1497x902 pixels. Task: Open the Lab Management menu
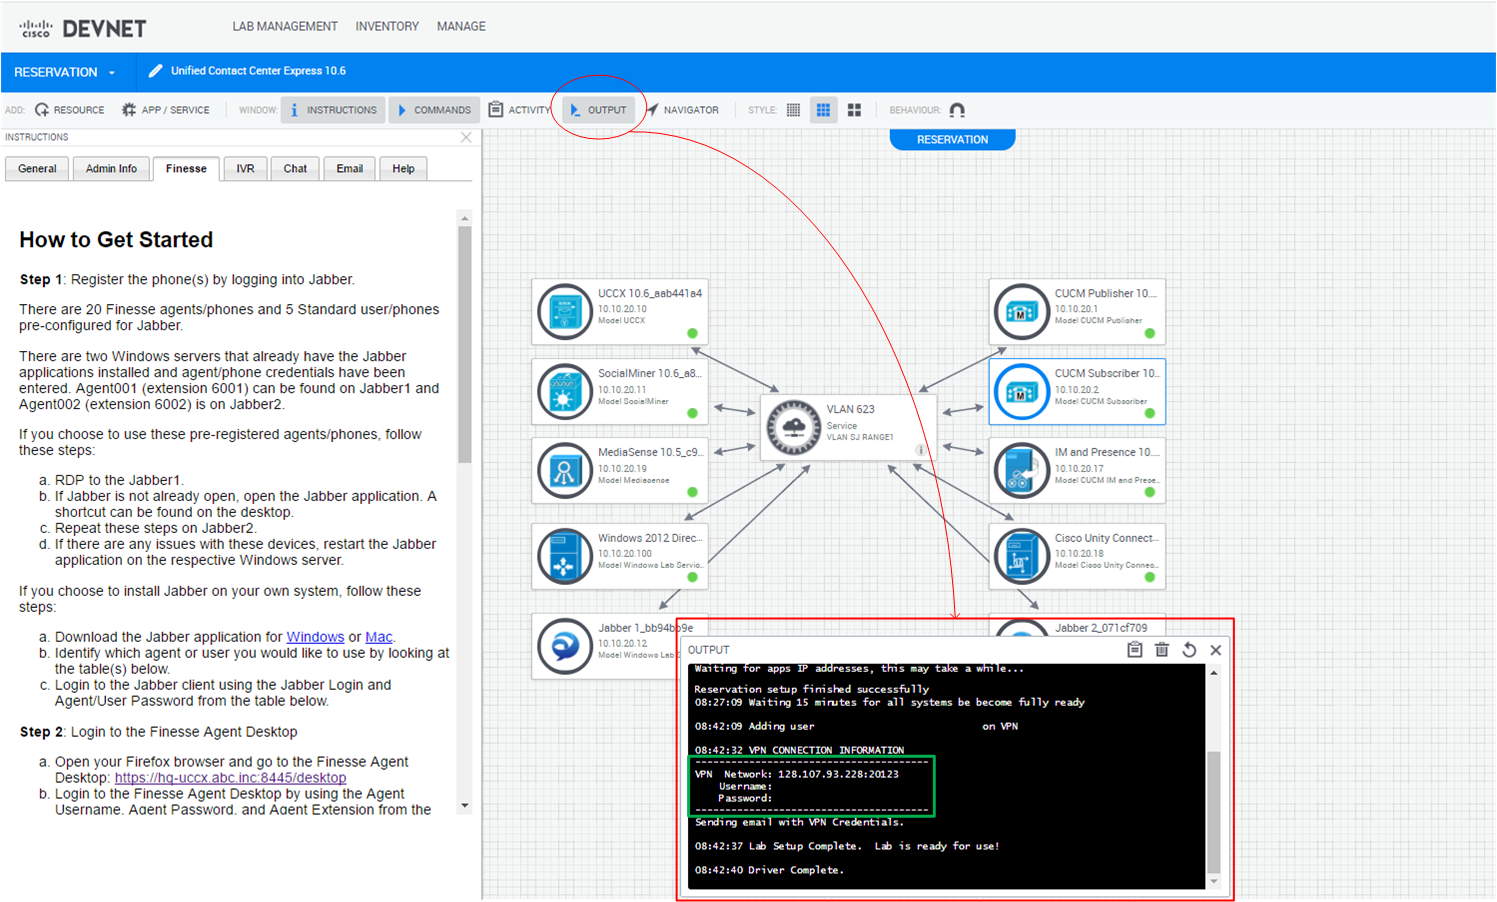(x=285, y=27)
